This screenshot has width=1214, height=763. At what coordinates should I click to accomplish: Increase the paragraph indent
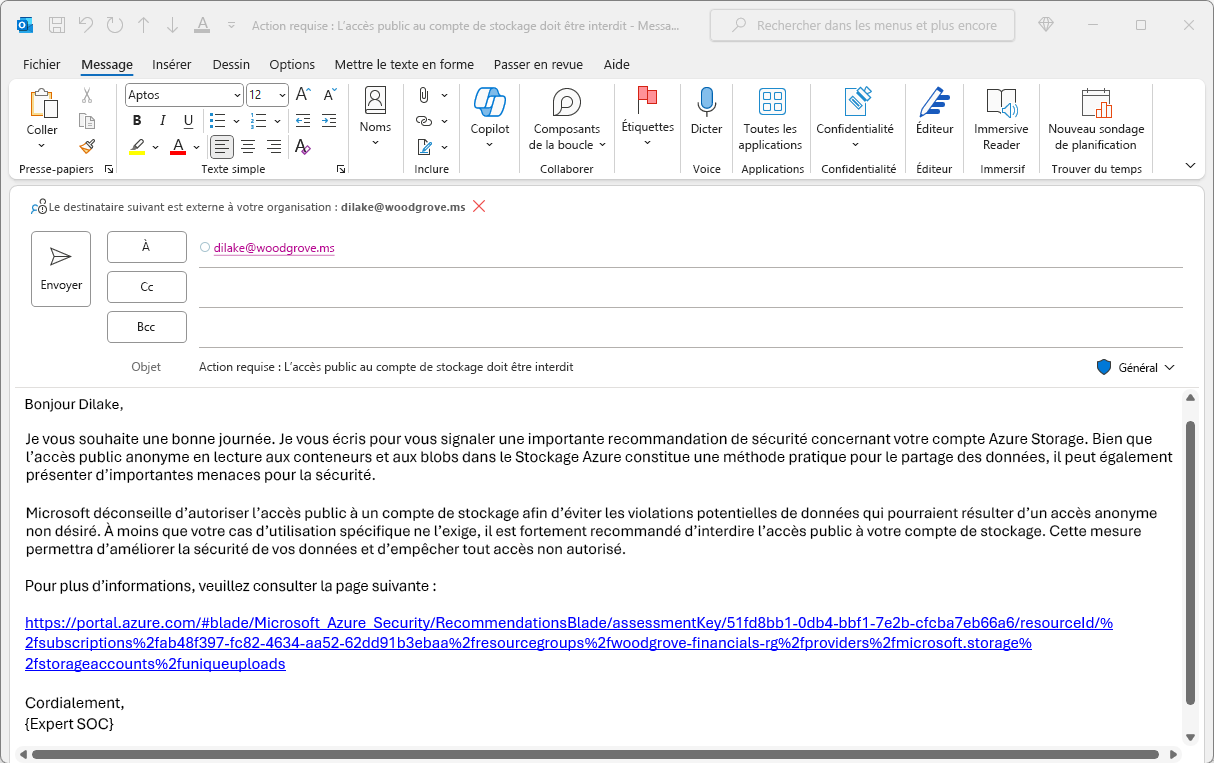click(329, 121)
